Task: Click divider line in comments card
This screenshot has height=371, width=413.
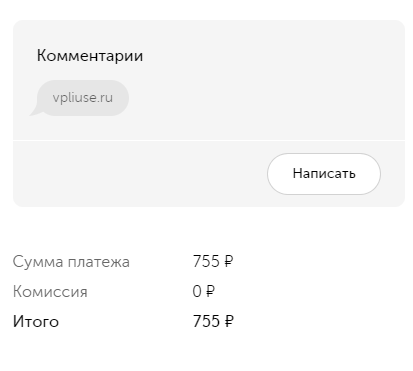Action: pos(209,140)
